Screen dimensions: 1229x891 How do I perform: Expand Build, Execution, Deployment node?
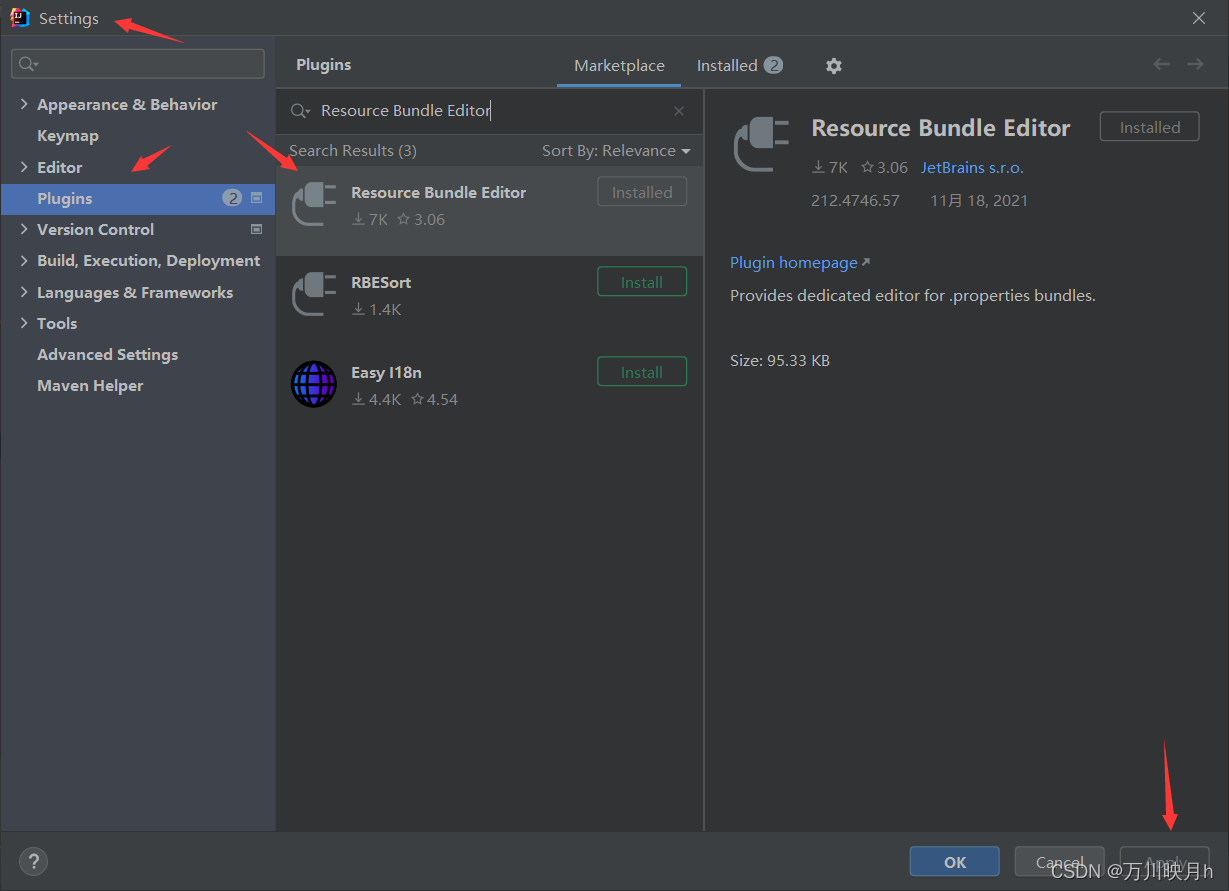[x=24, y=260]
